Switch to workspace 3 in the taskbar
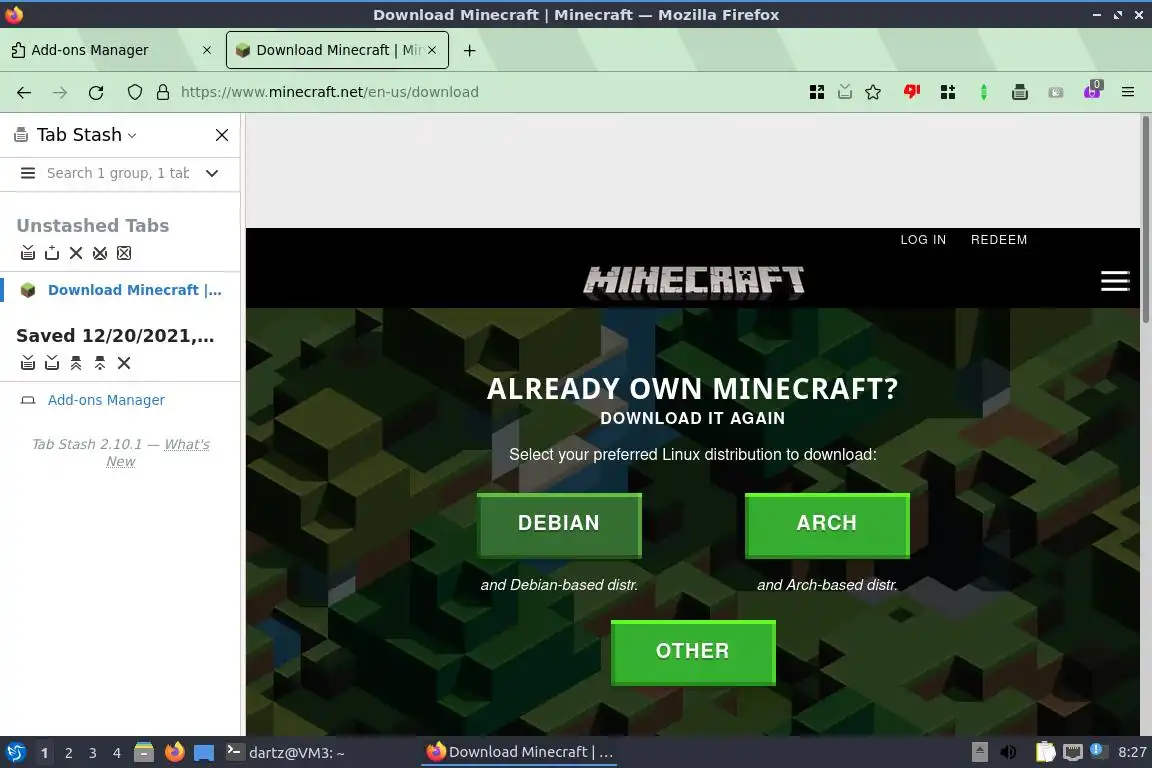This screenshot has height=768, width=1152. [x=93, y=753]
